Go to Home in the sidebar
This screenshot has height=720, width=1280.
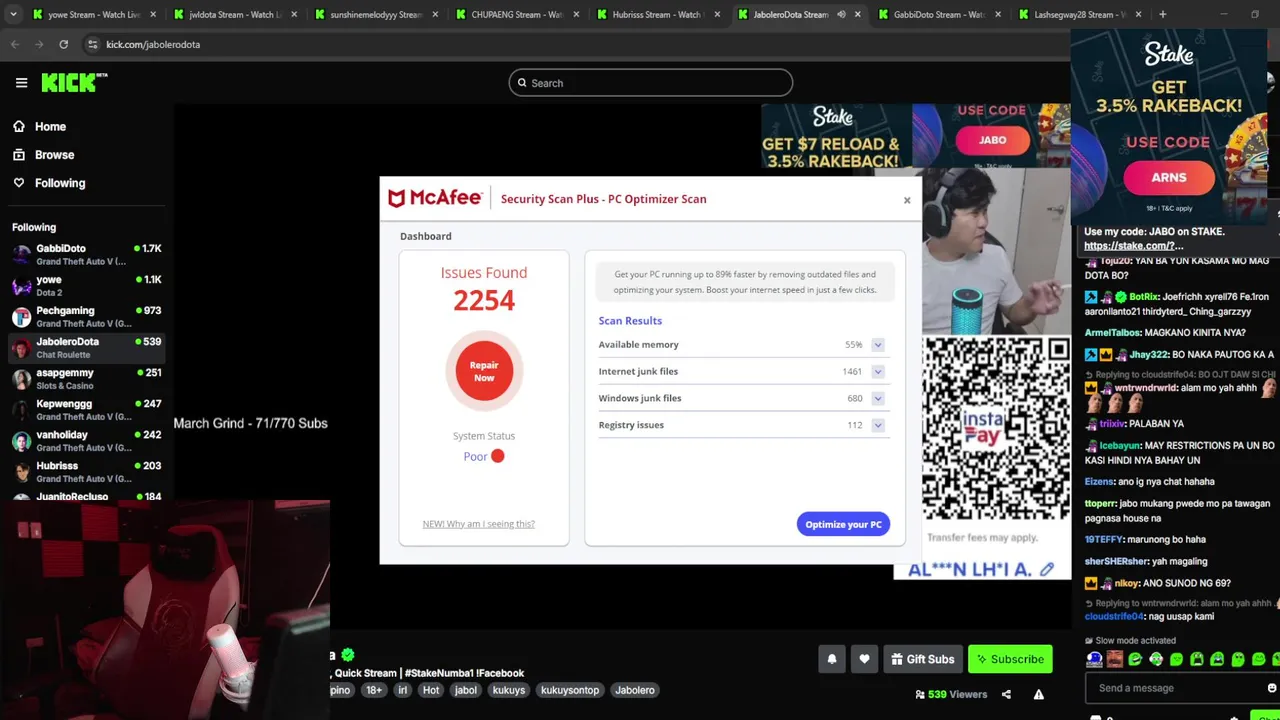tap(40, 127)
